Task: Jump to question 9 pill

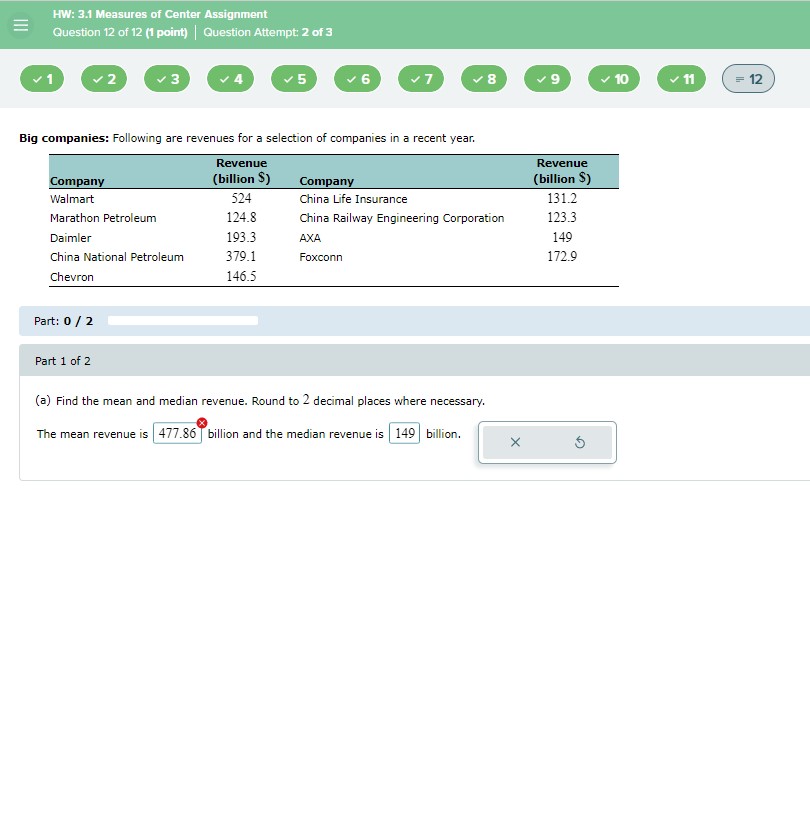Action: 548,79
